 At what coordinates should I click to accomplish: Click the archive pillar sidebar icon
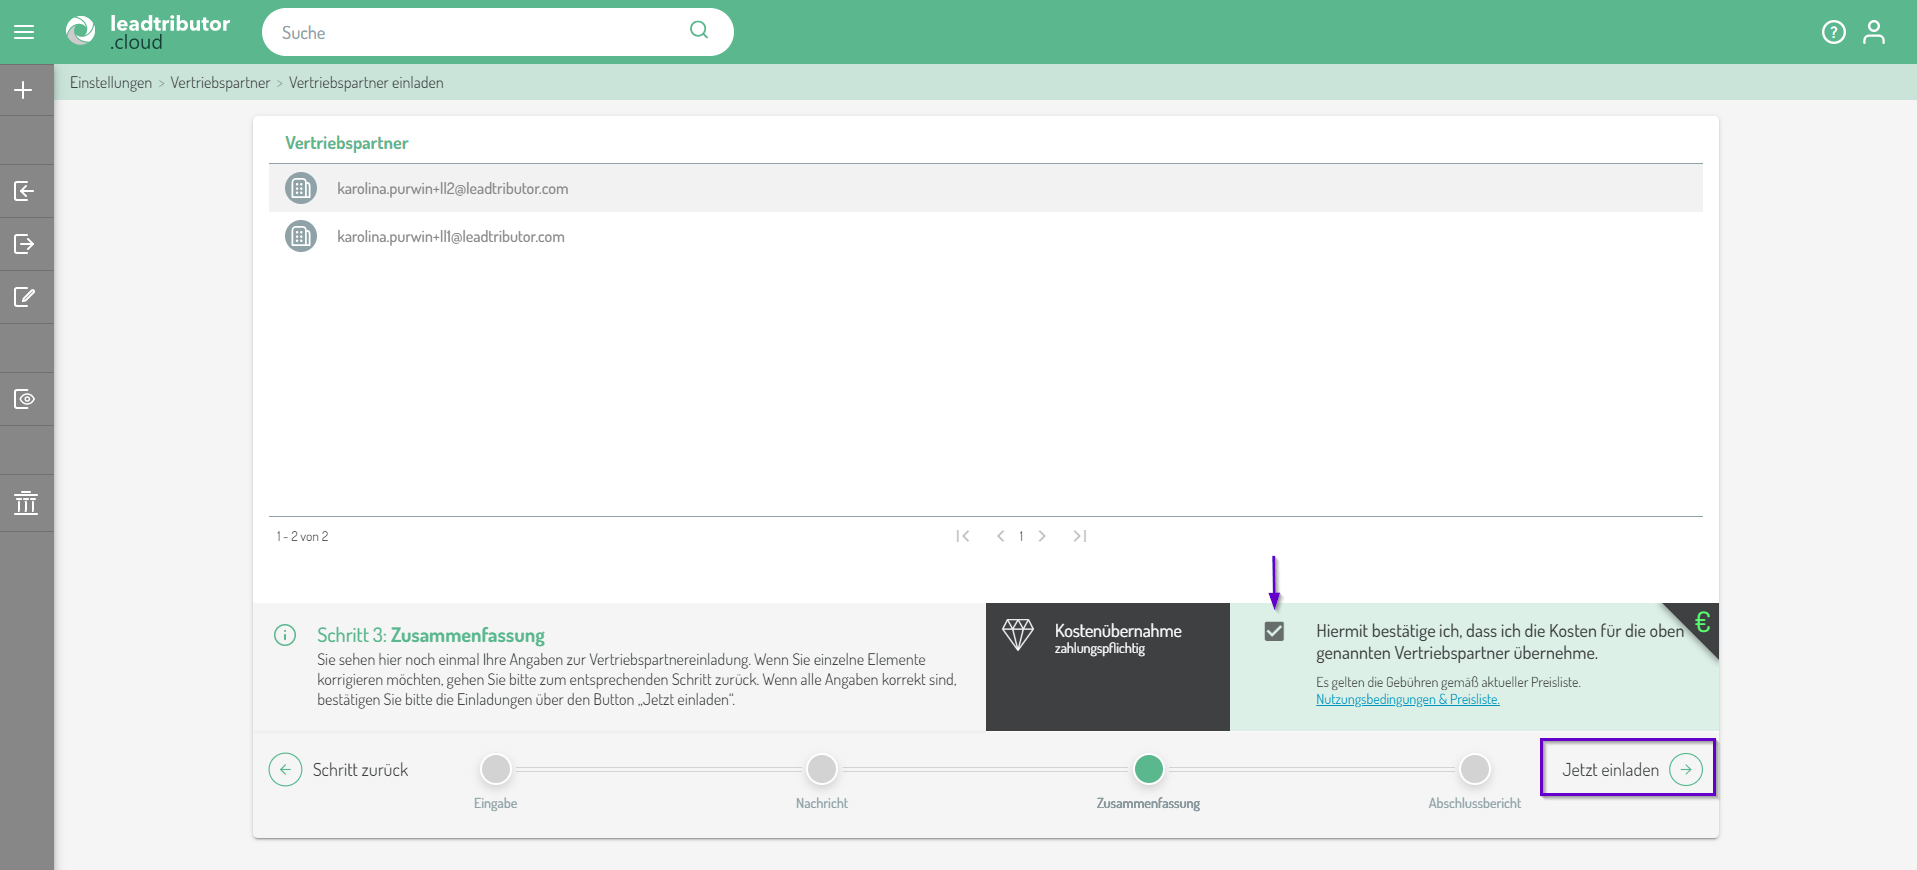(x=26, y=502)
